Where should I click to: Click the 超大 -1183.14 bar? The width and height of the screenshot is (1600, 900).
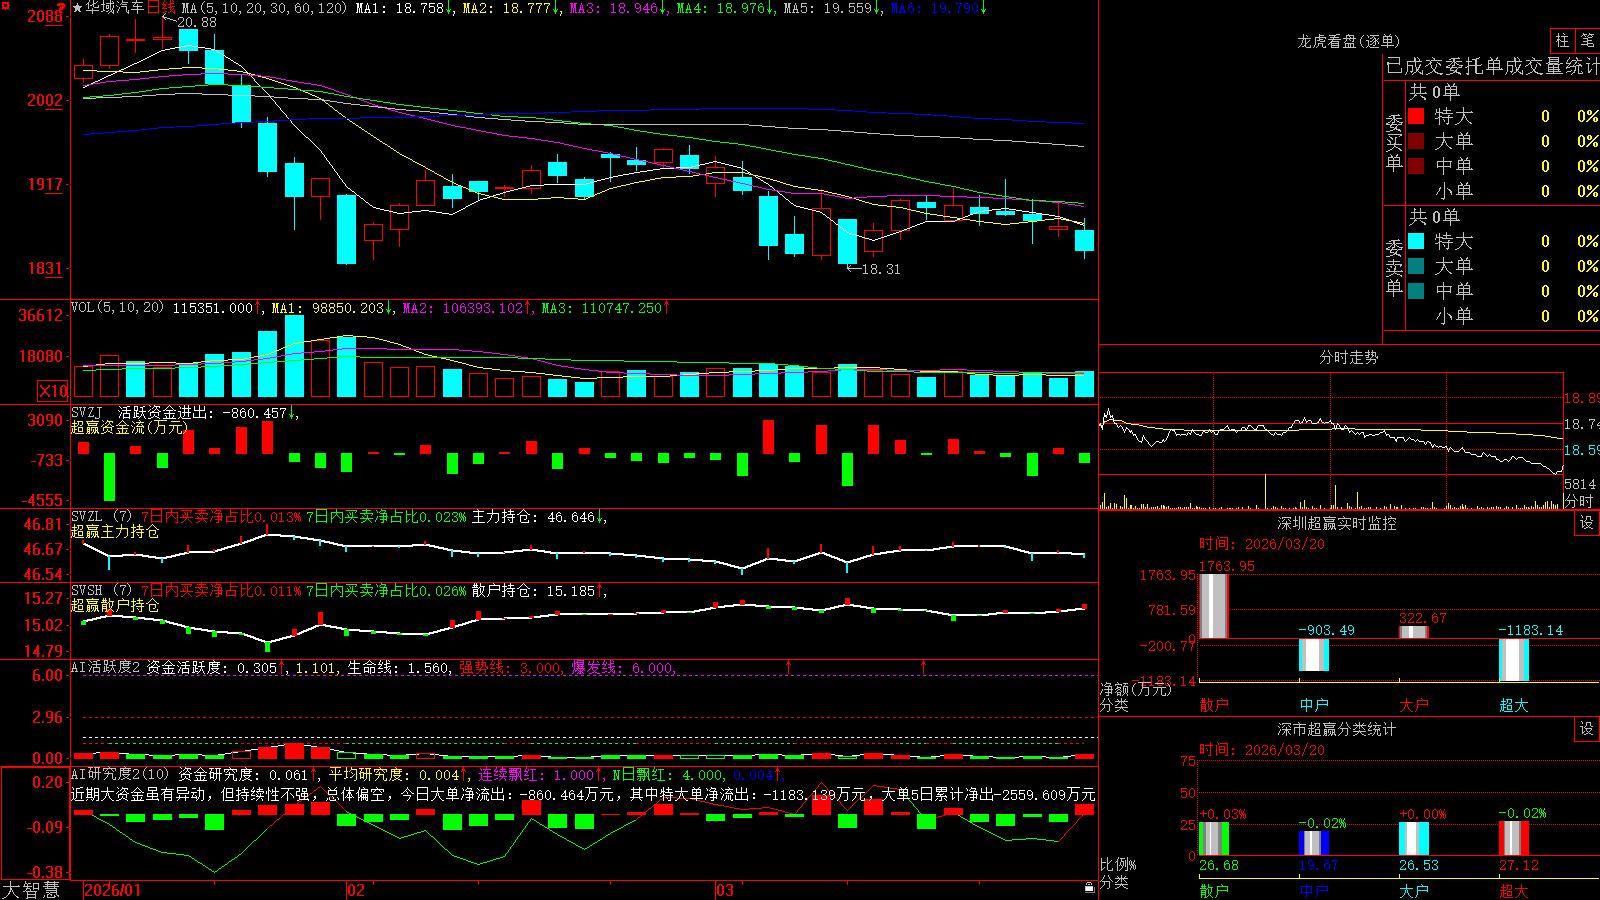point(1514,660)
